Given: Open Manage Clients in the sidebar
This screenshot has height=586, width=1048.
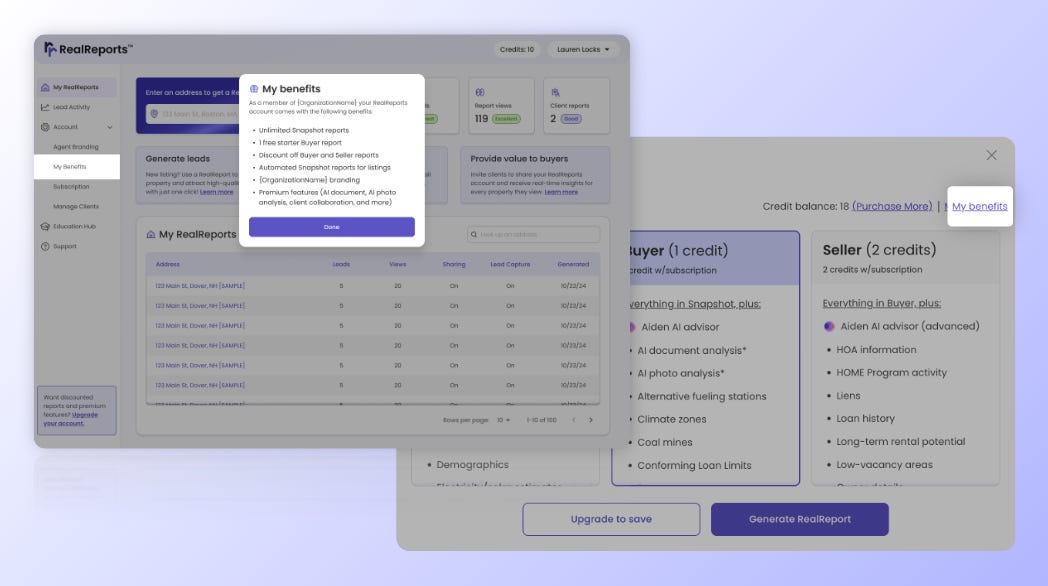Looking at the screenshot, I should click(x=76, y=206).
